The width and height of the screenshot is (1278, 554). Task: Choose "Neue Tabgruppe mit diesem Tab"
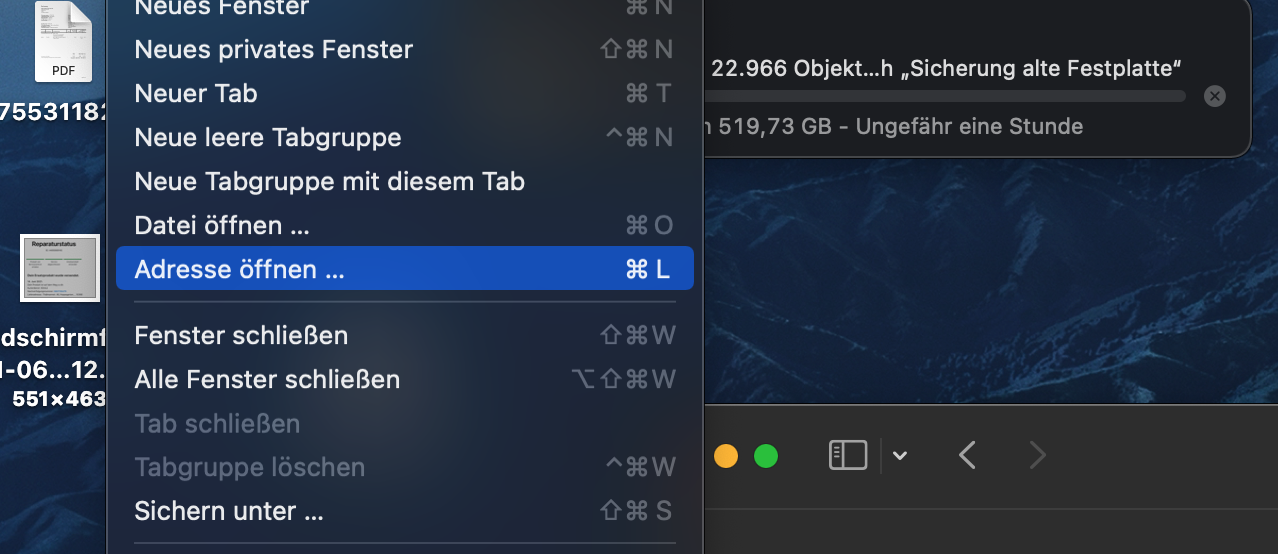coord(329,181)
